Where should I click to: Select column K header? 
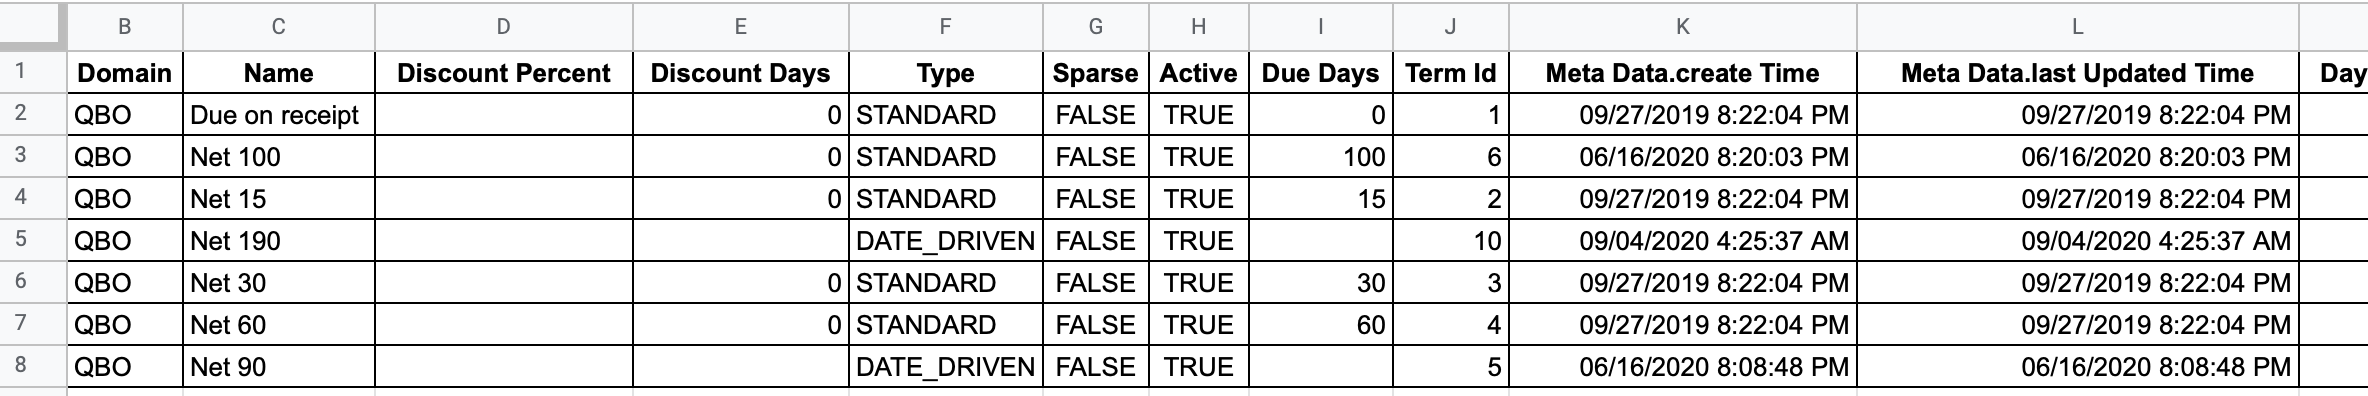(1683, 27)
